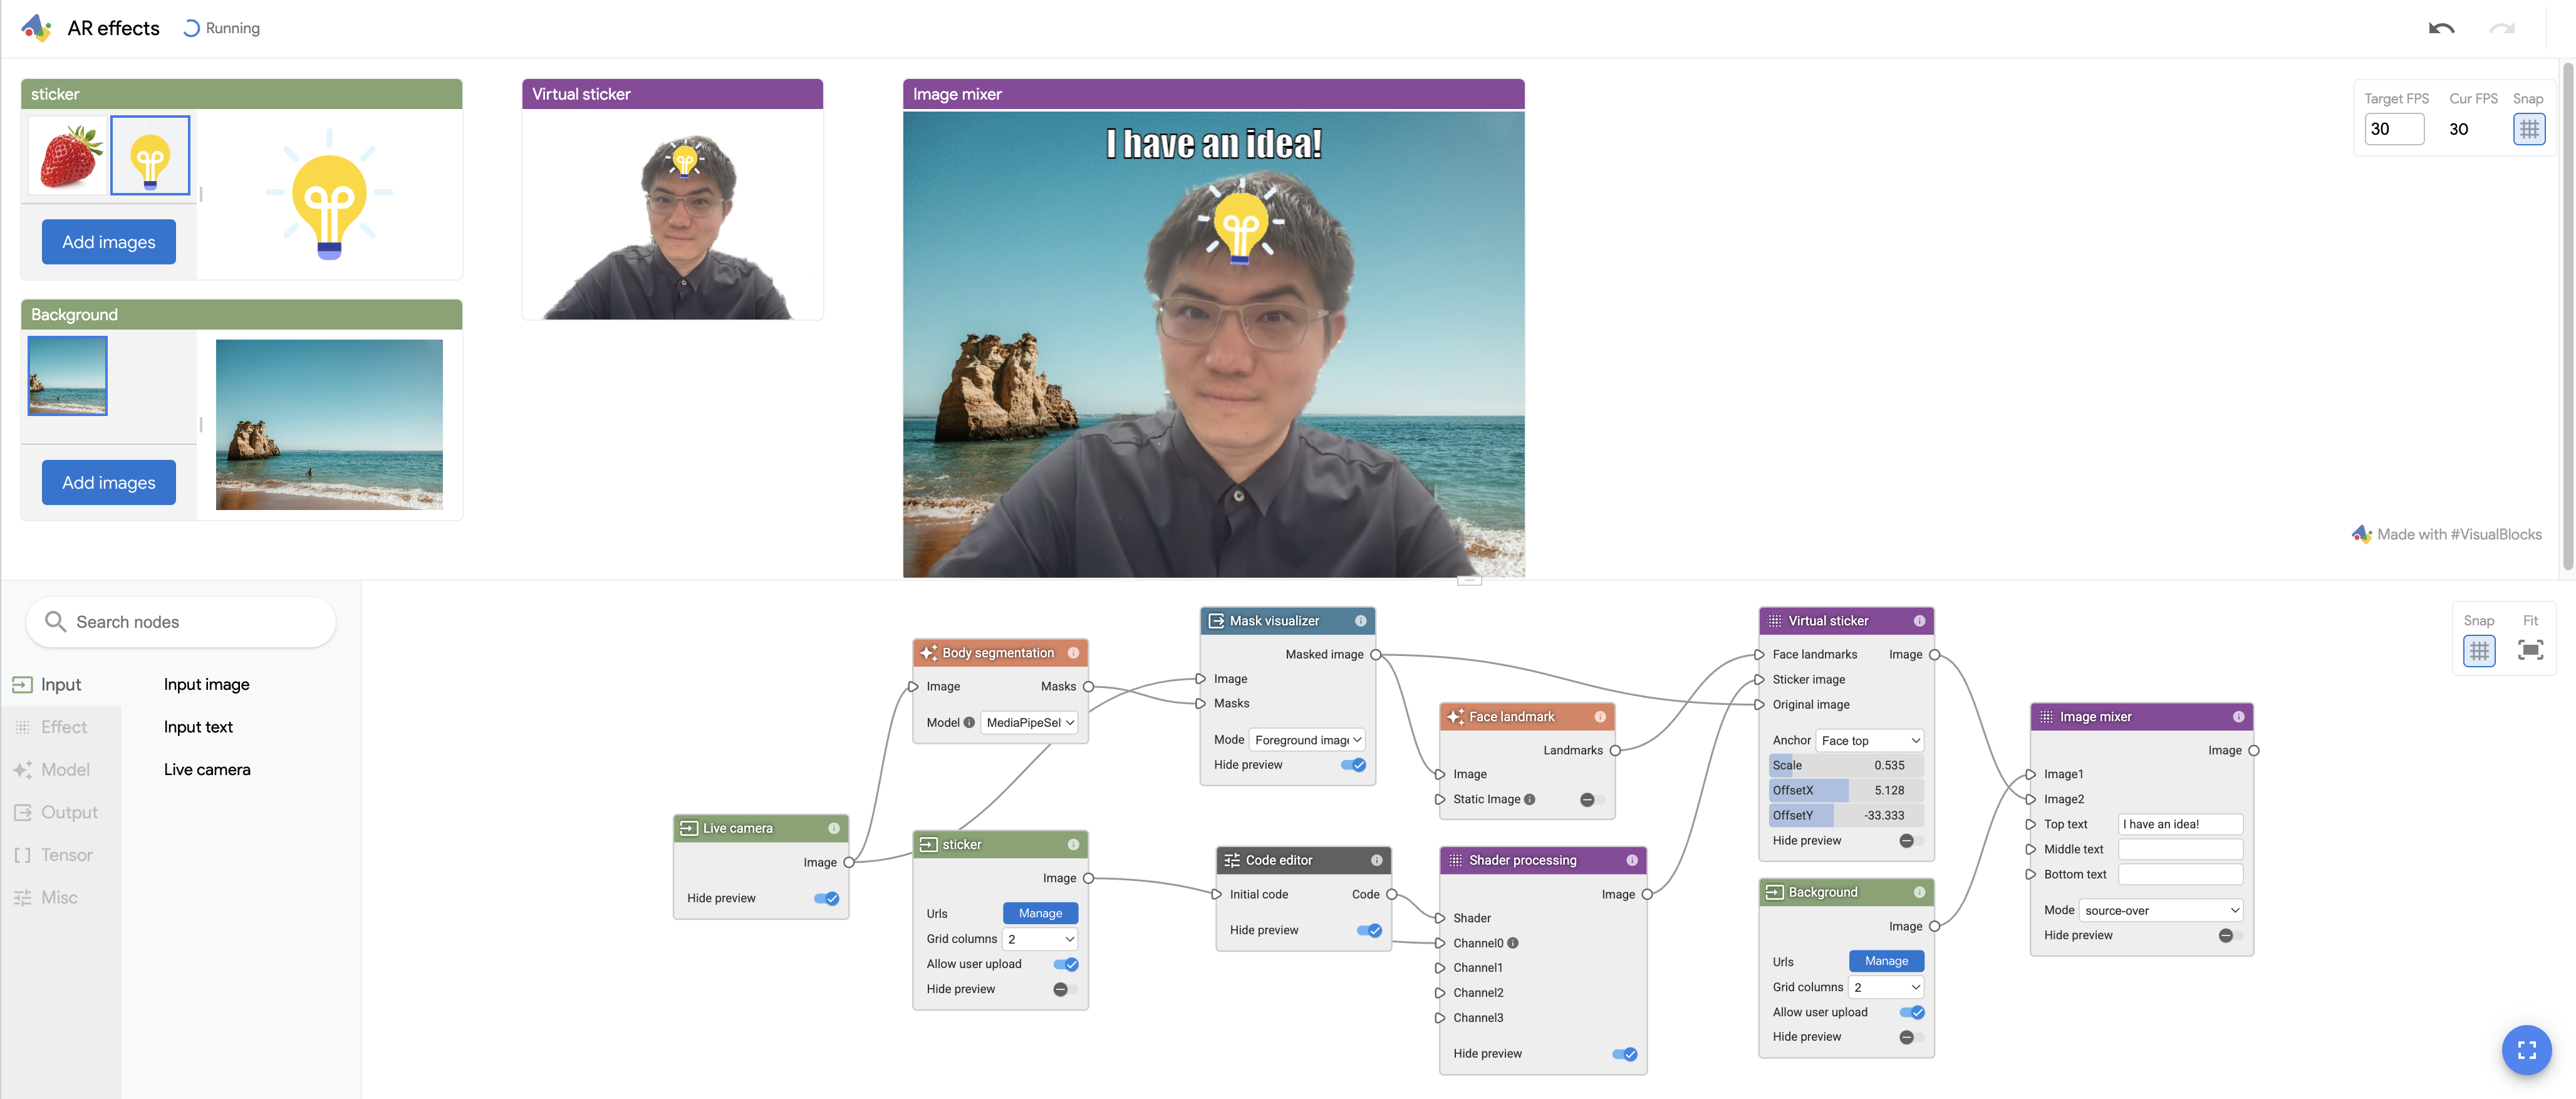This screenshot has width=2576, height=1099.
Task: Select the Tensor category in sidebar
Action: tap(61, 855)
